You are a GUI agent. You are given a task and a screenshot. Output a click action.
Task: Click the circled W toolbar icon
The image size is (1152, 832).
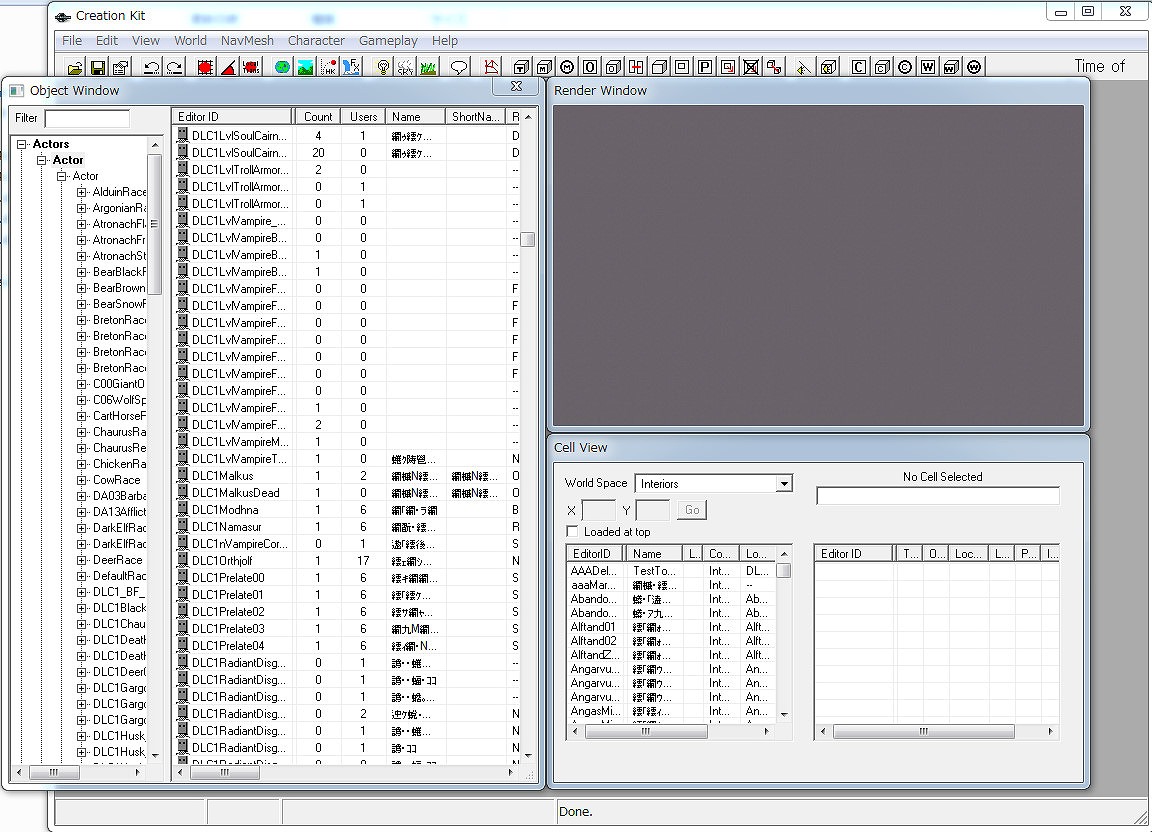coord(974,68)
